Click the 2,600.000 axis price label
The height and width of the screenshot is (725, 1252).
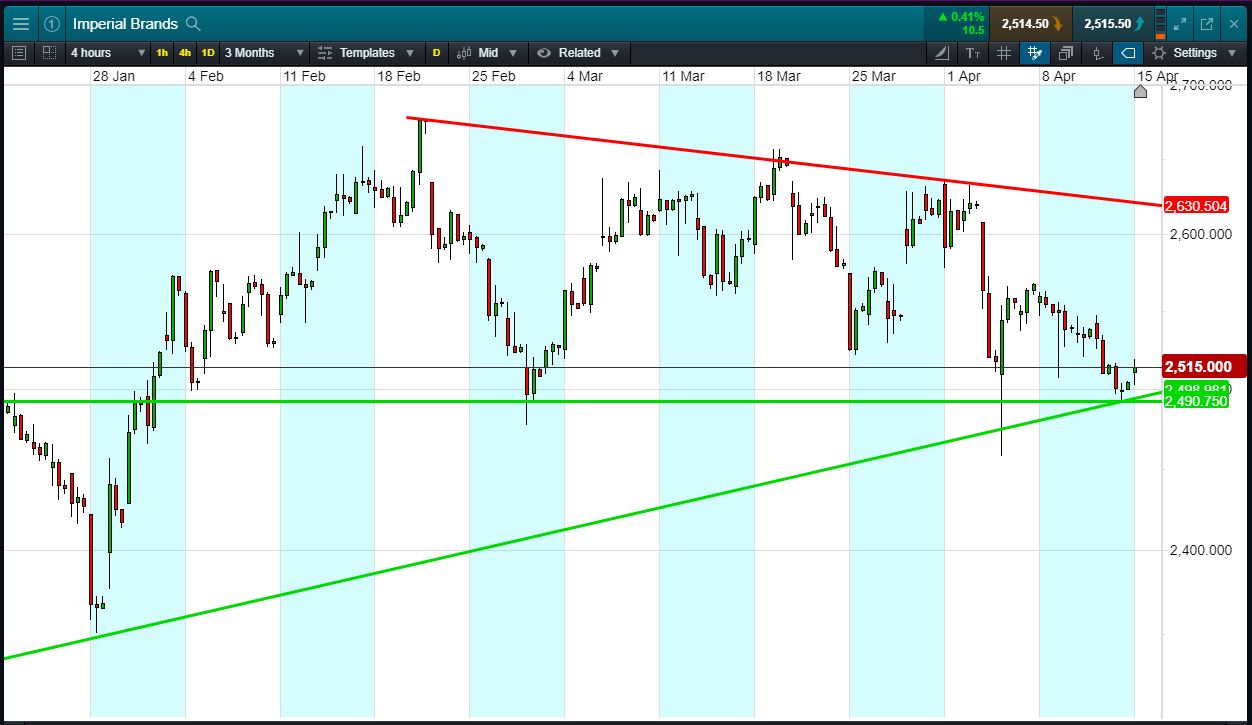coord(1200,234)
